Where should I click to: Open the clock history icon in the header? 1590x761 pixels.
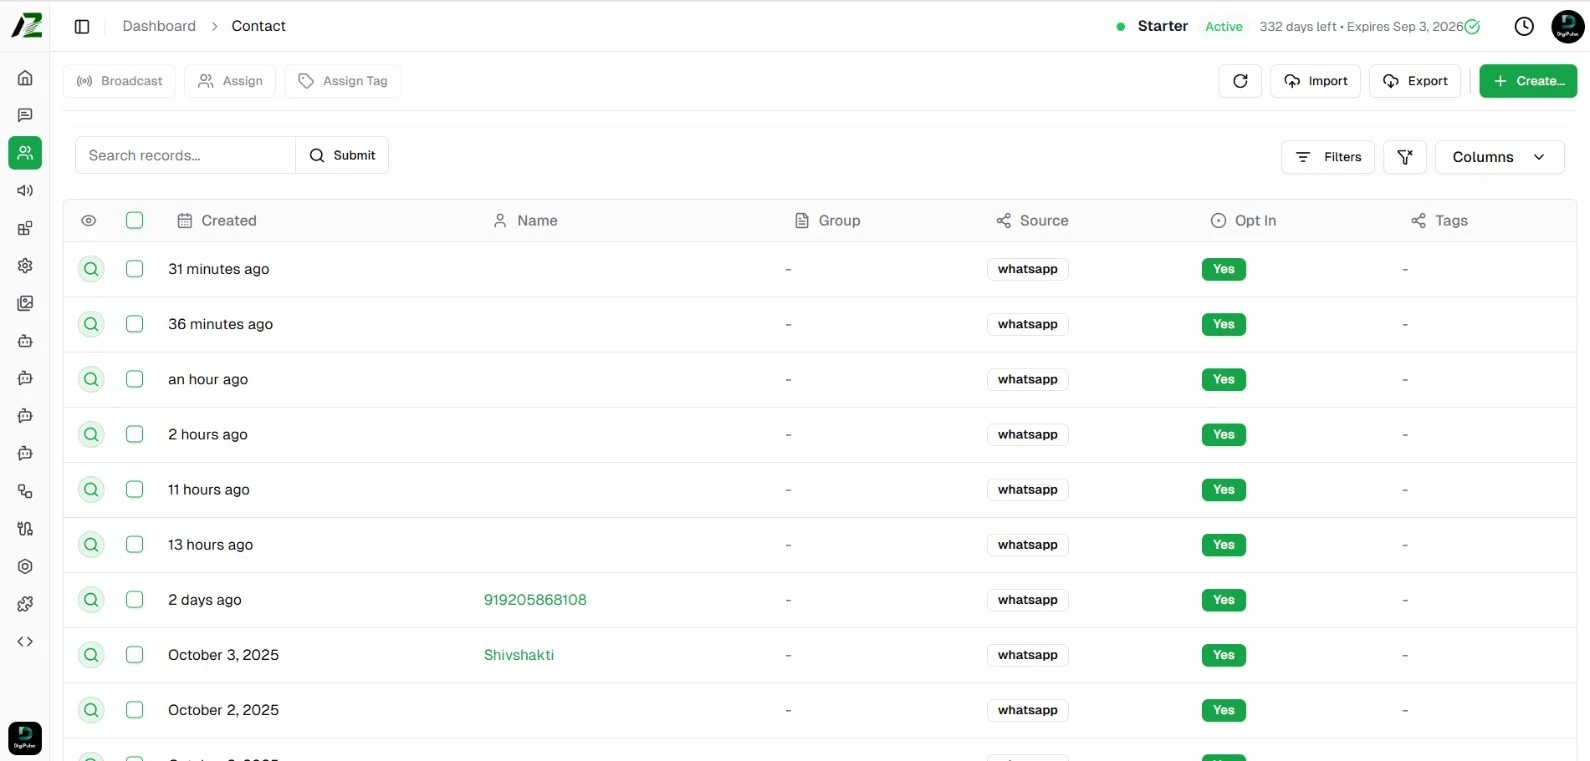pos(1523,27)
